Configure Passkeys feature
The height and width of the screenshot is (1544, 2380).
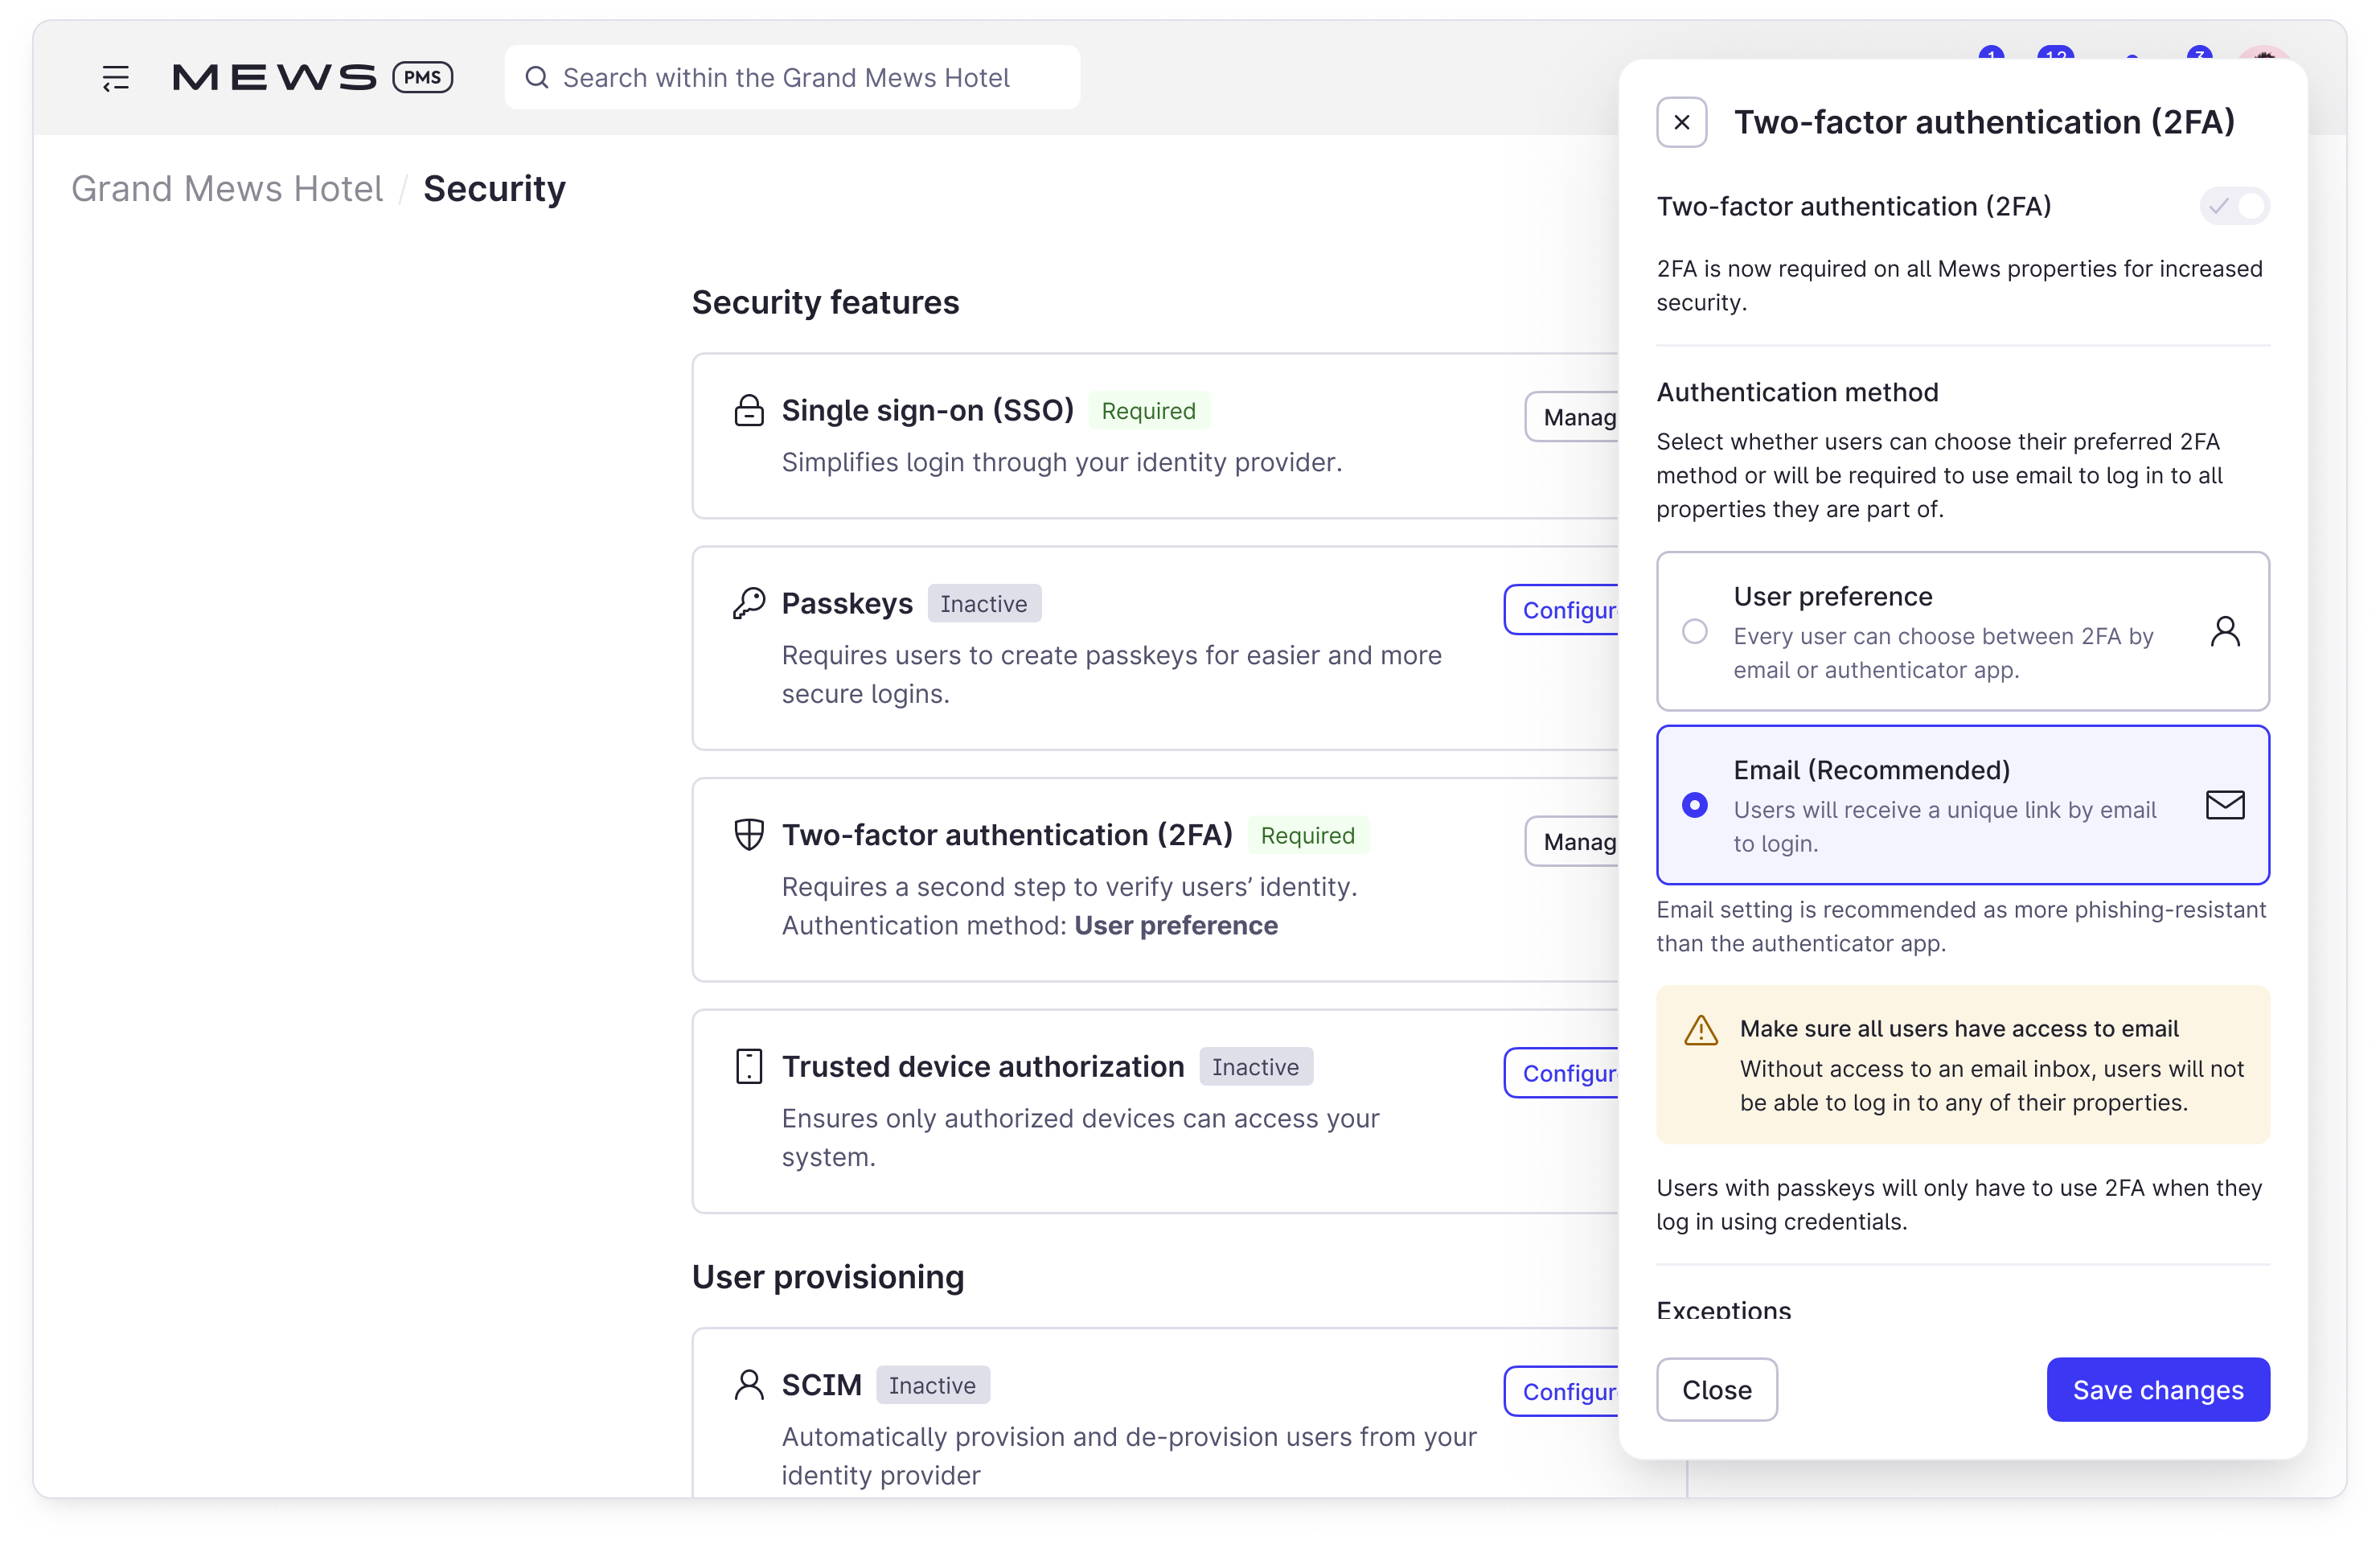click(x=1562, y=610)
